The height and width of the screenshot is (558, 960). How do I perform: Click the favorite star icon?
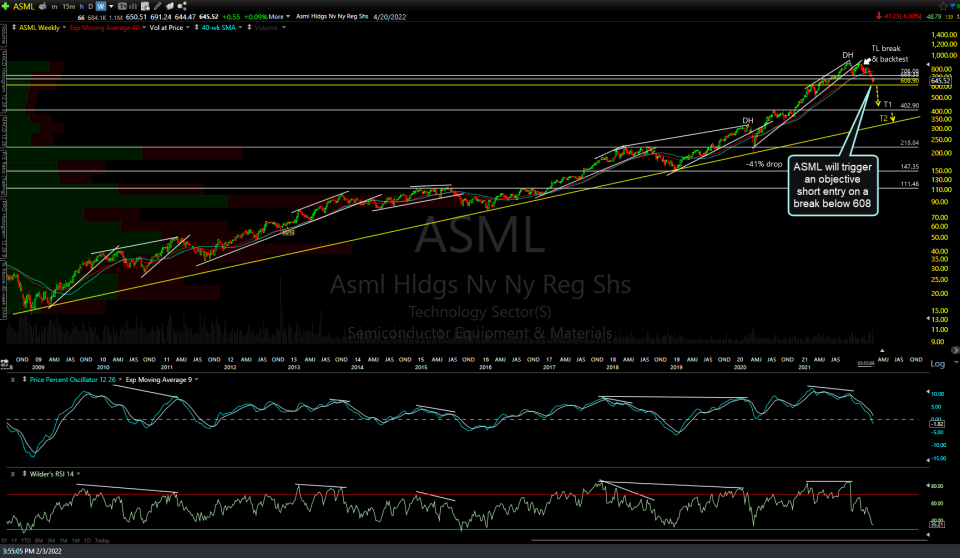943,6
